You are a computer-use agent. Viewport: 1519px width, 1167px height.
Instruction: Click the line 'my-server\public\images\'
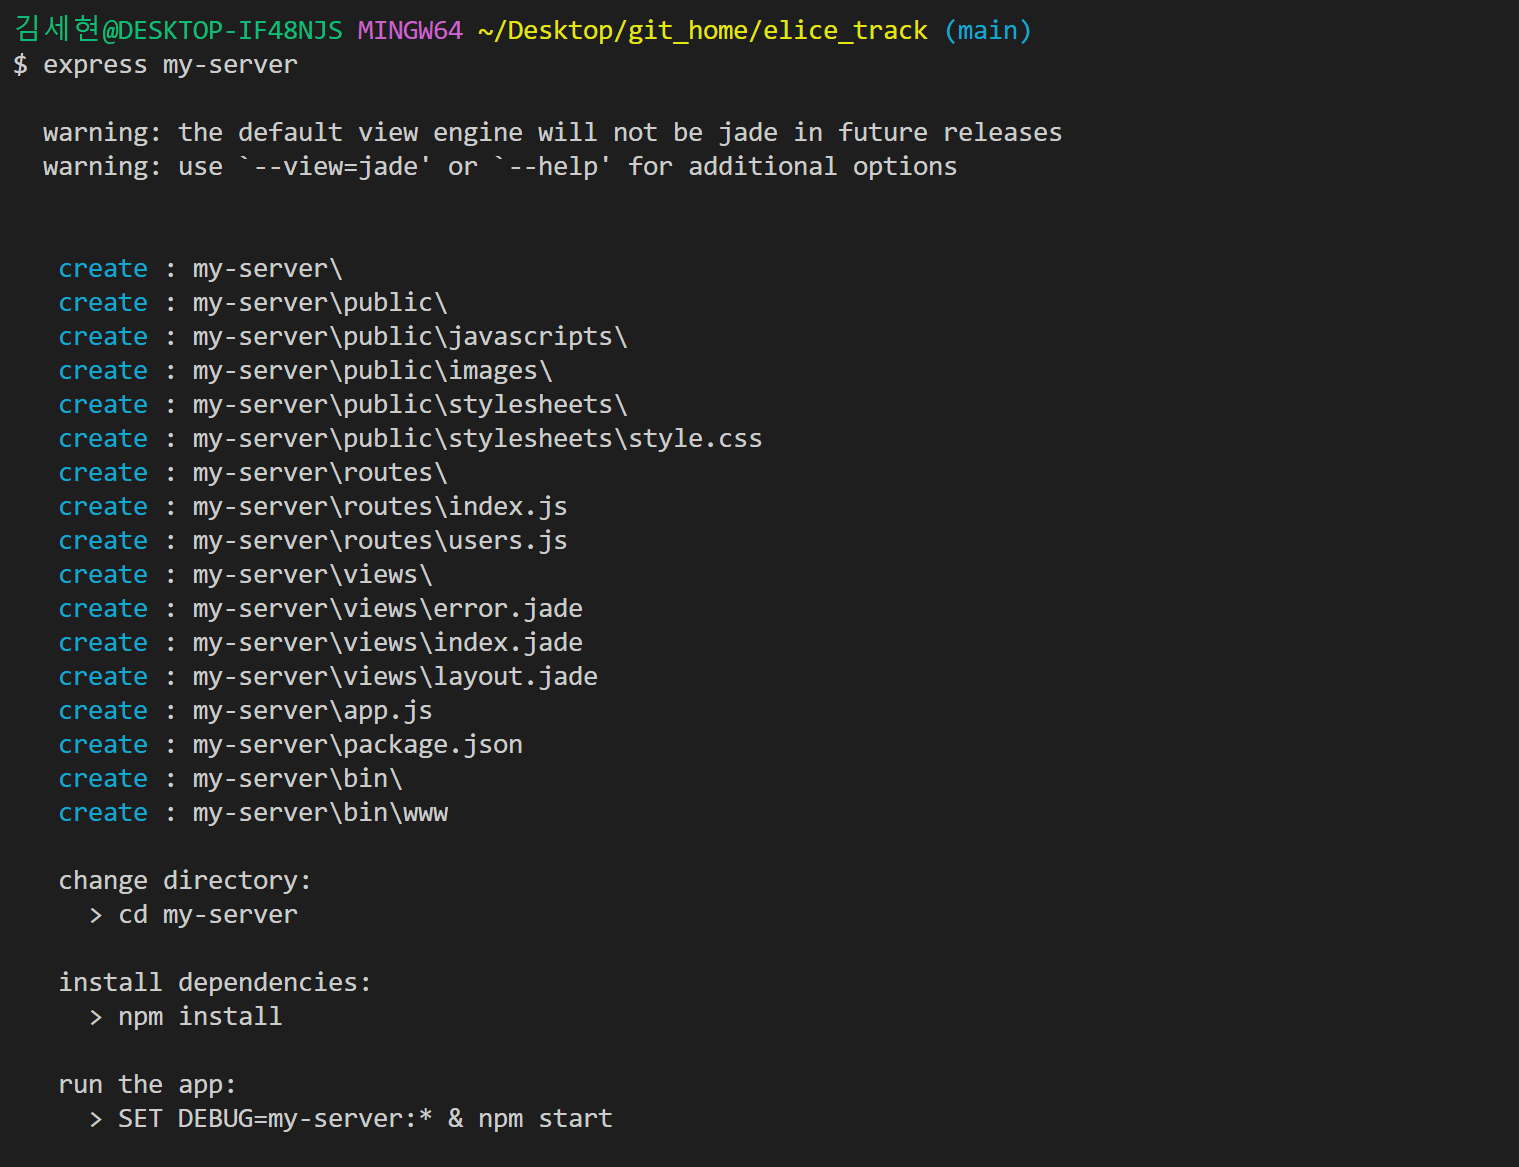click(x=372, y=371)
